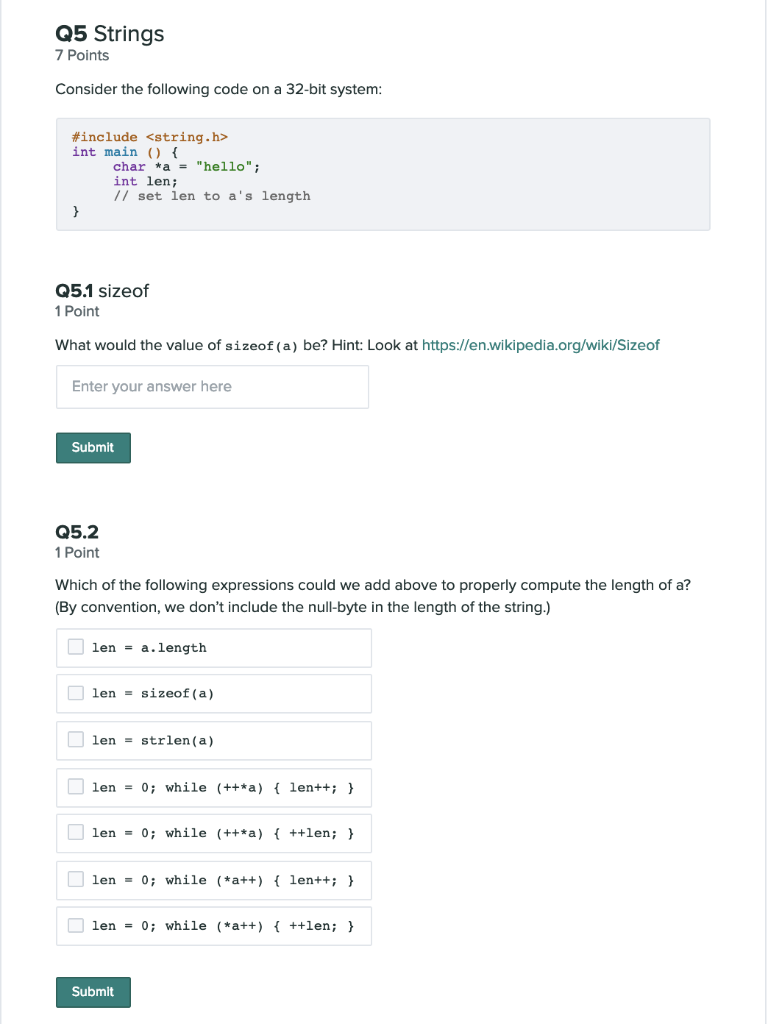768x1024 pixels.
Task: Check the "len = a.length" option
Action: (x=75, y=647)
